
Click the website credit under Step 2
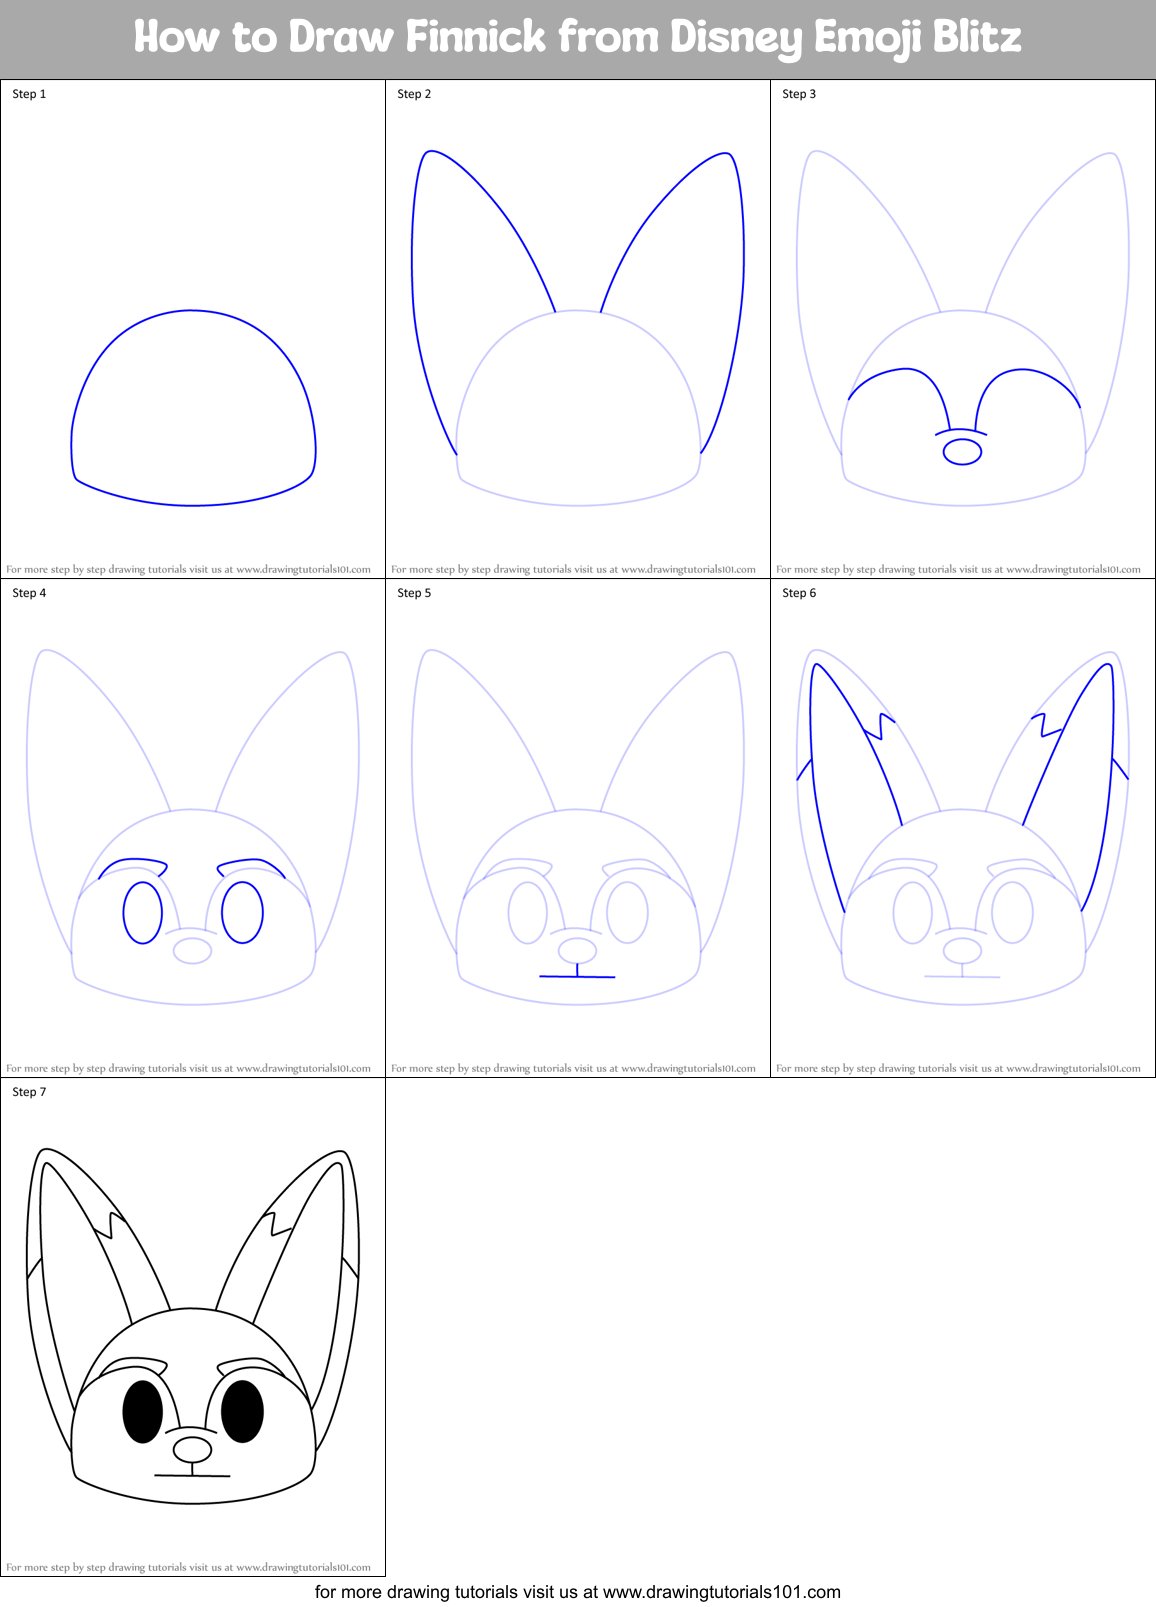tap(574, 569)
